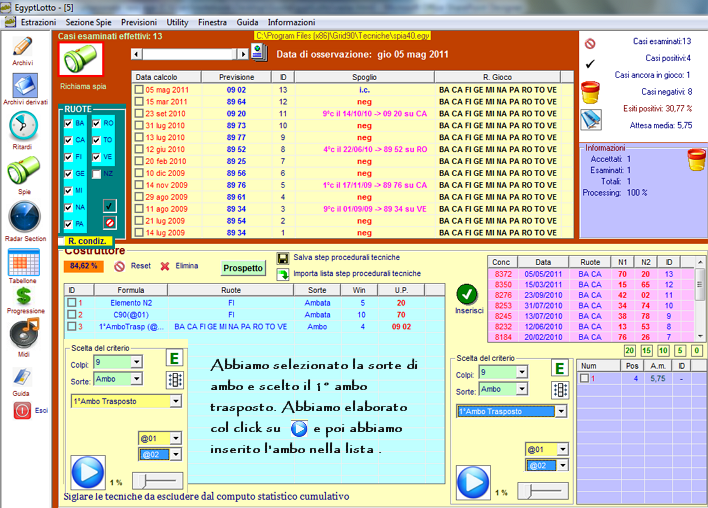This screenshot has height=508, width=708.
Task: Click the blue book icon in stats panel
Action: click(591, 120)
